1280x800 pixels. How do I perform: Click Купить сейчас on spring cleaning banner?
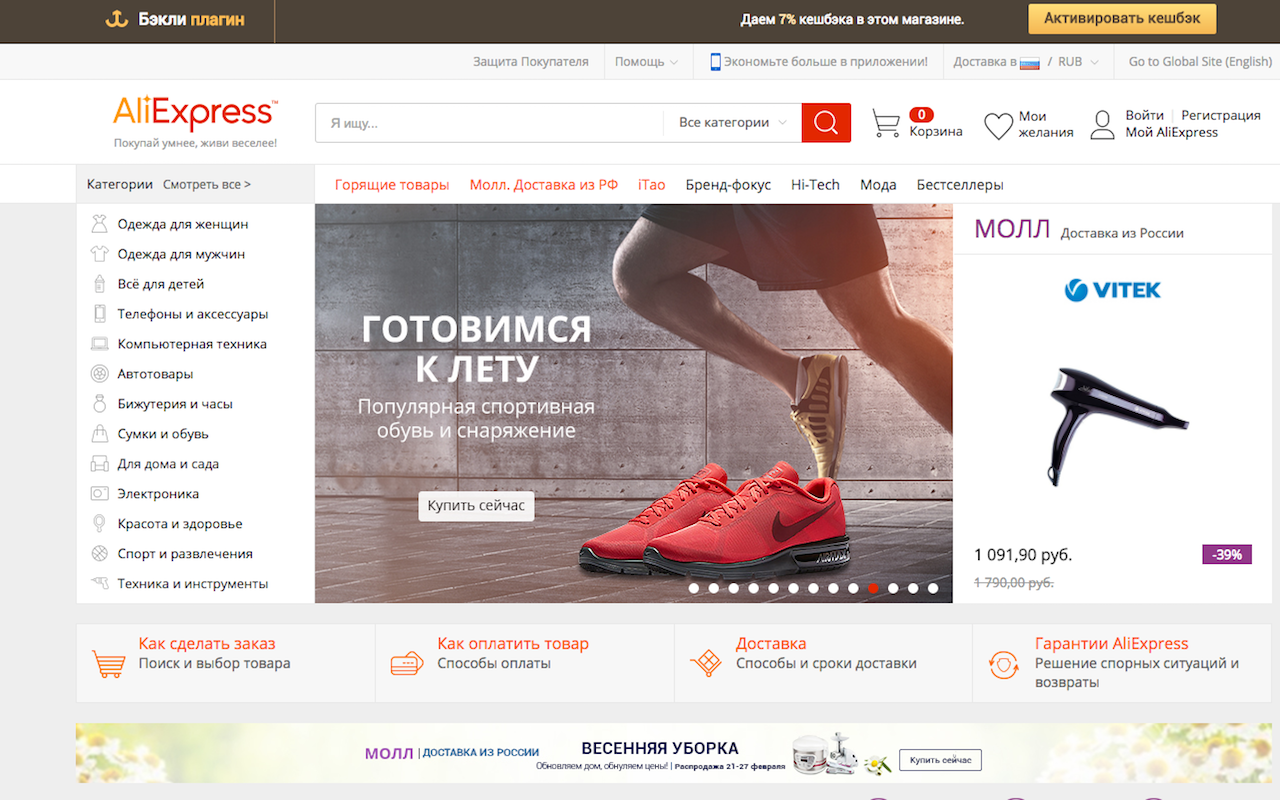click(x=940, y=760)
